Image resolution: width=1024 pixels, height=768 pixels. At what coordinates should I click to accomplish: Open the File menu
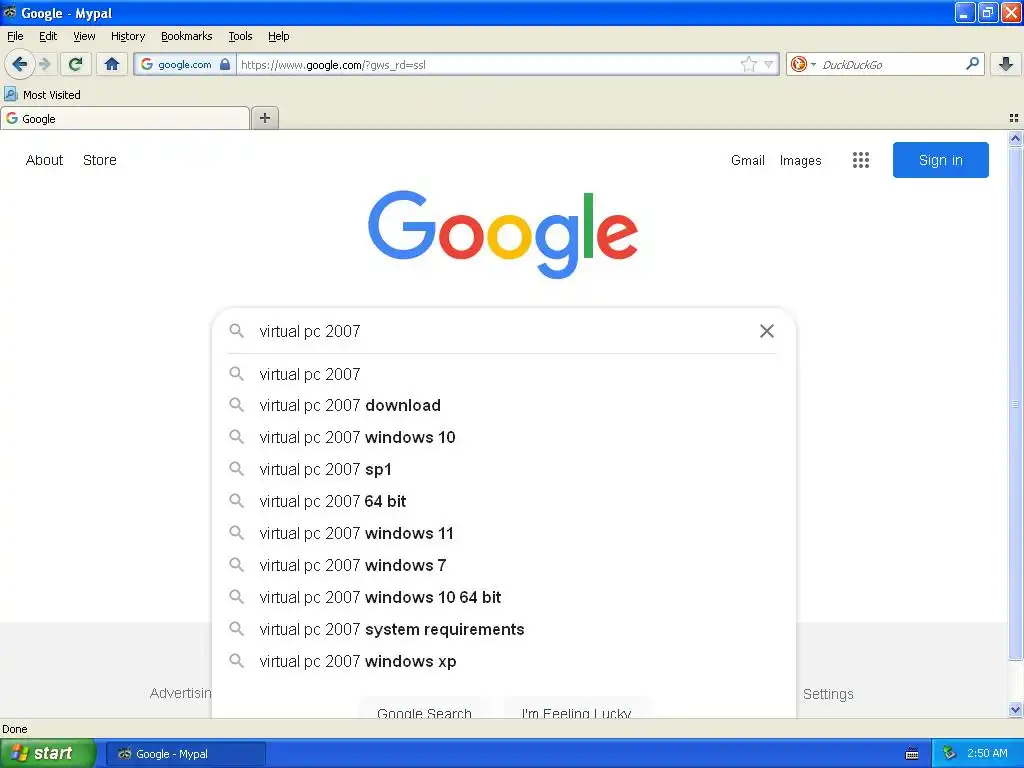click(15, 36)
